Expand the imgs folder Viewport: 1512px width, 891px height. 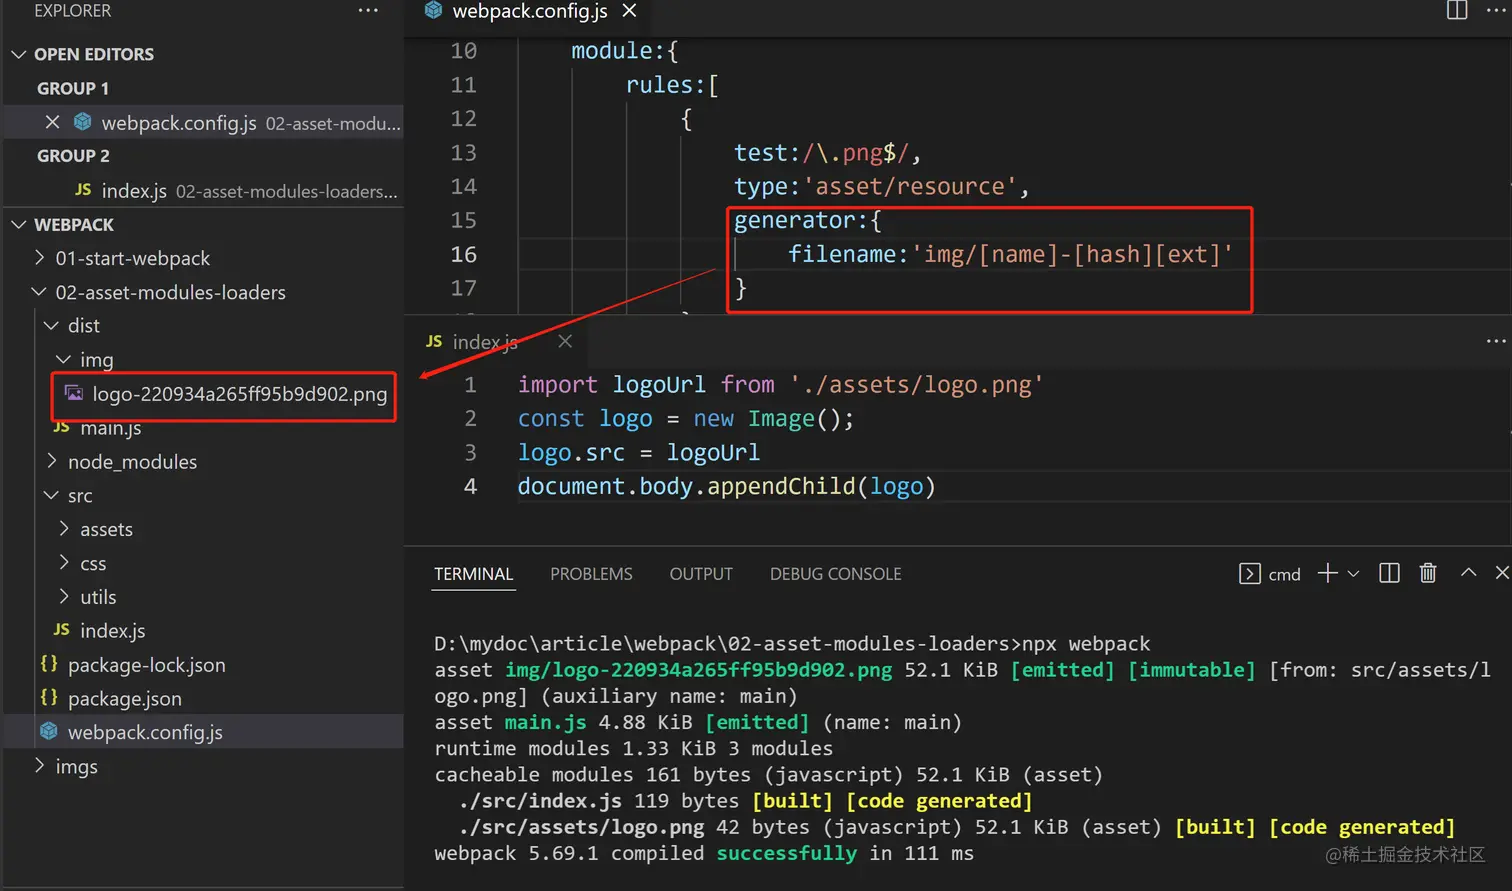click(x=40, y=766)
